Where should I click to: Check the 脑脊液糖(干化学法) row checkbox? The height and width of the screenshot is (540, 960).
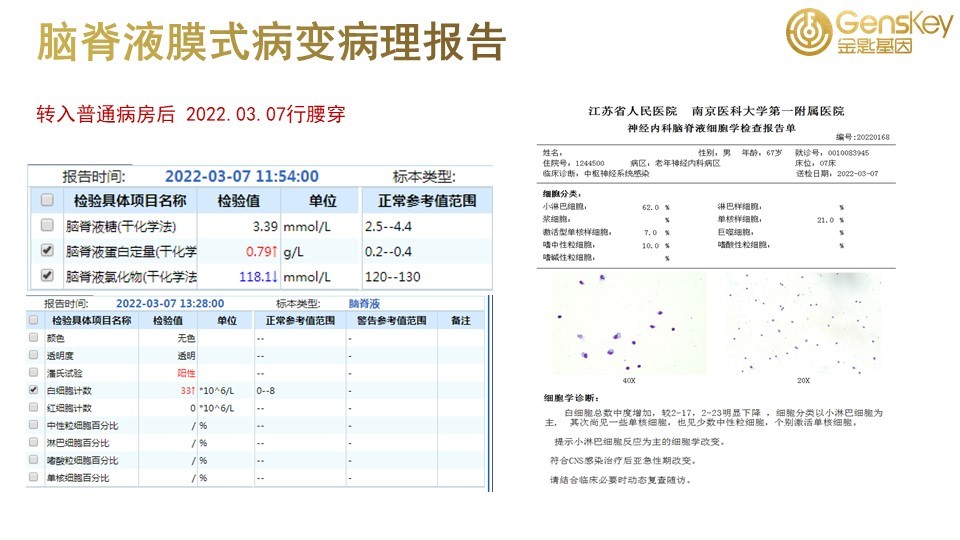47,225
